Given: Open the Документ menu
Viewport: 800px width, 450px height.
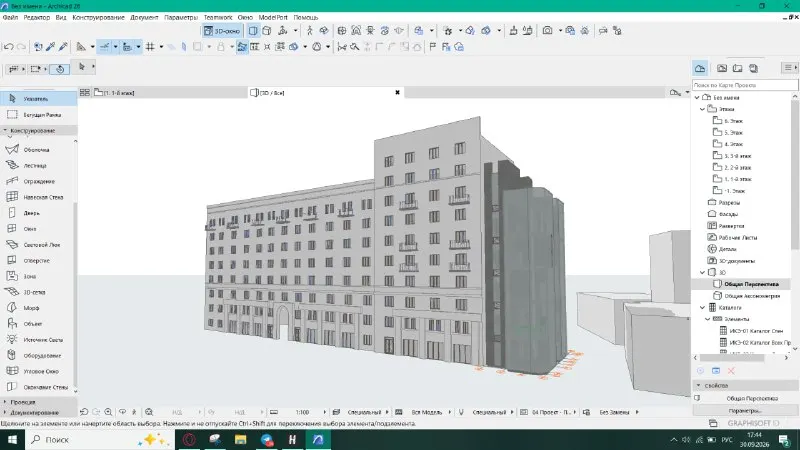Looking at the screenshot, I should point(144,17).
